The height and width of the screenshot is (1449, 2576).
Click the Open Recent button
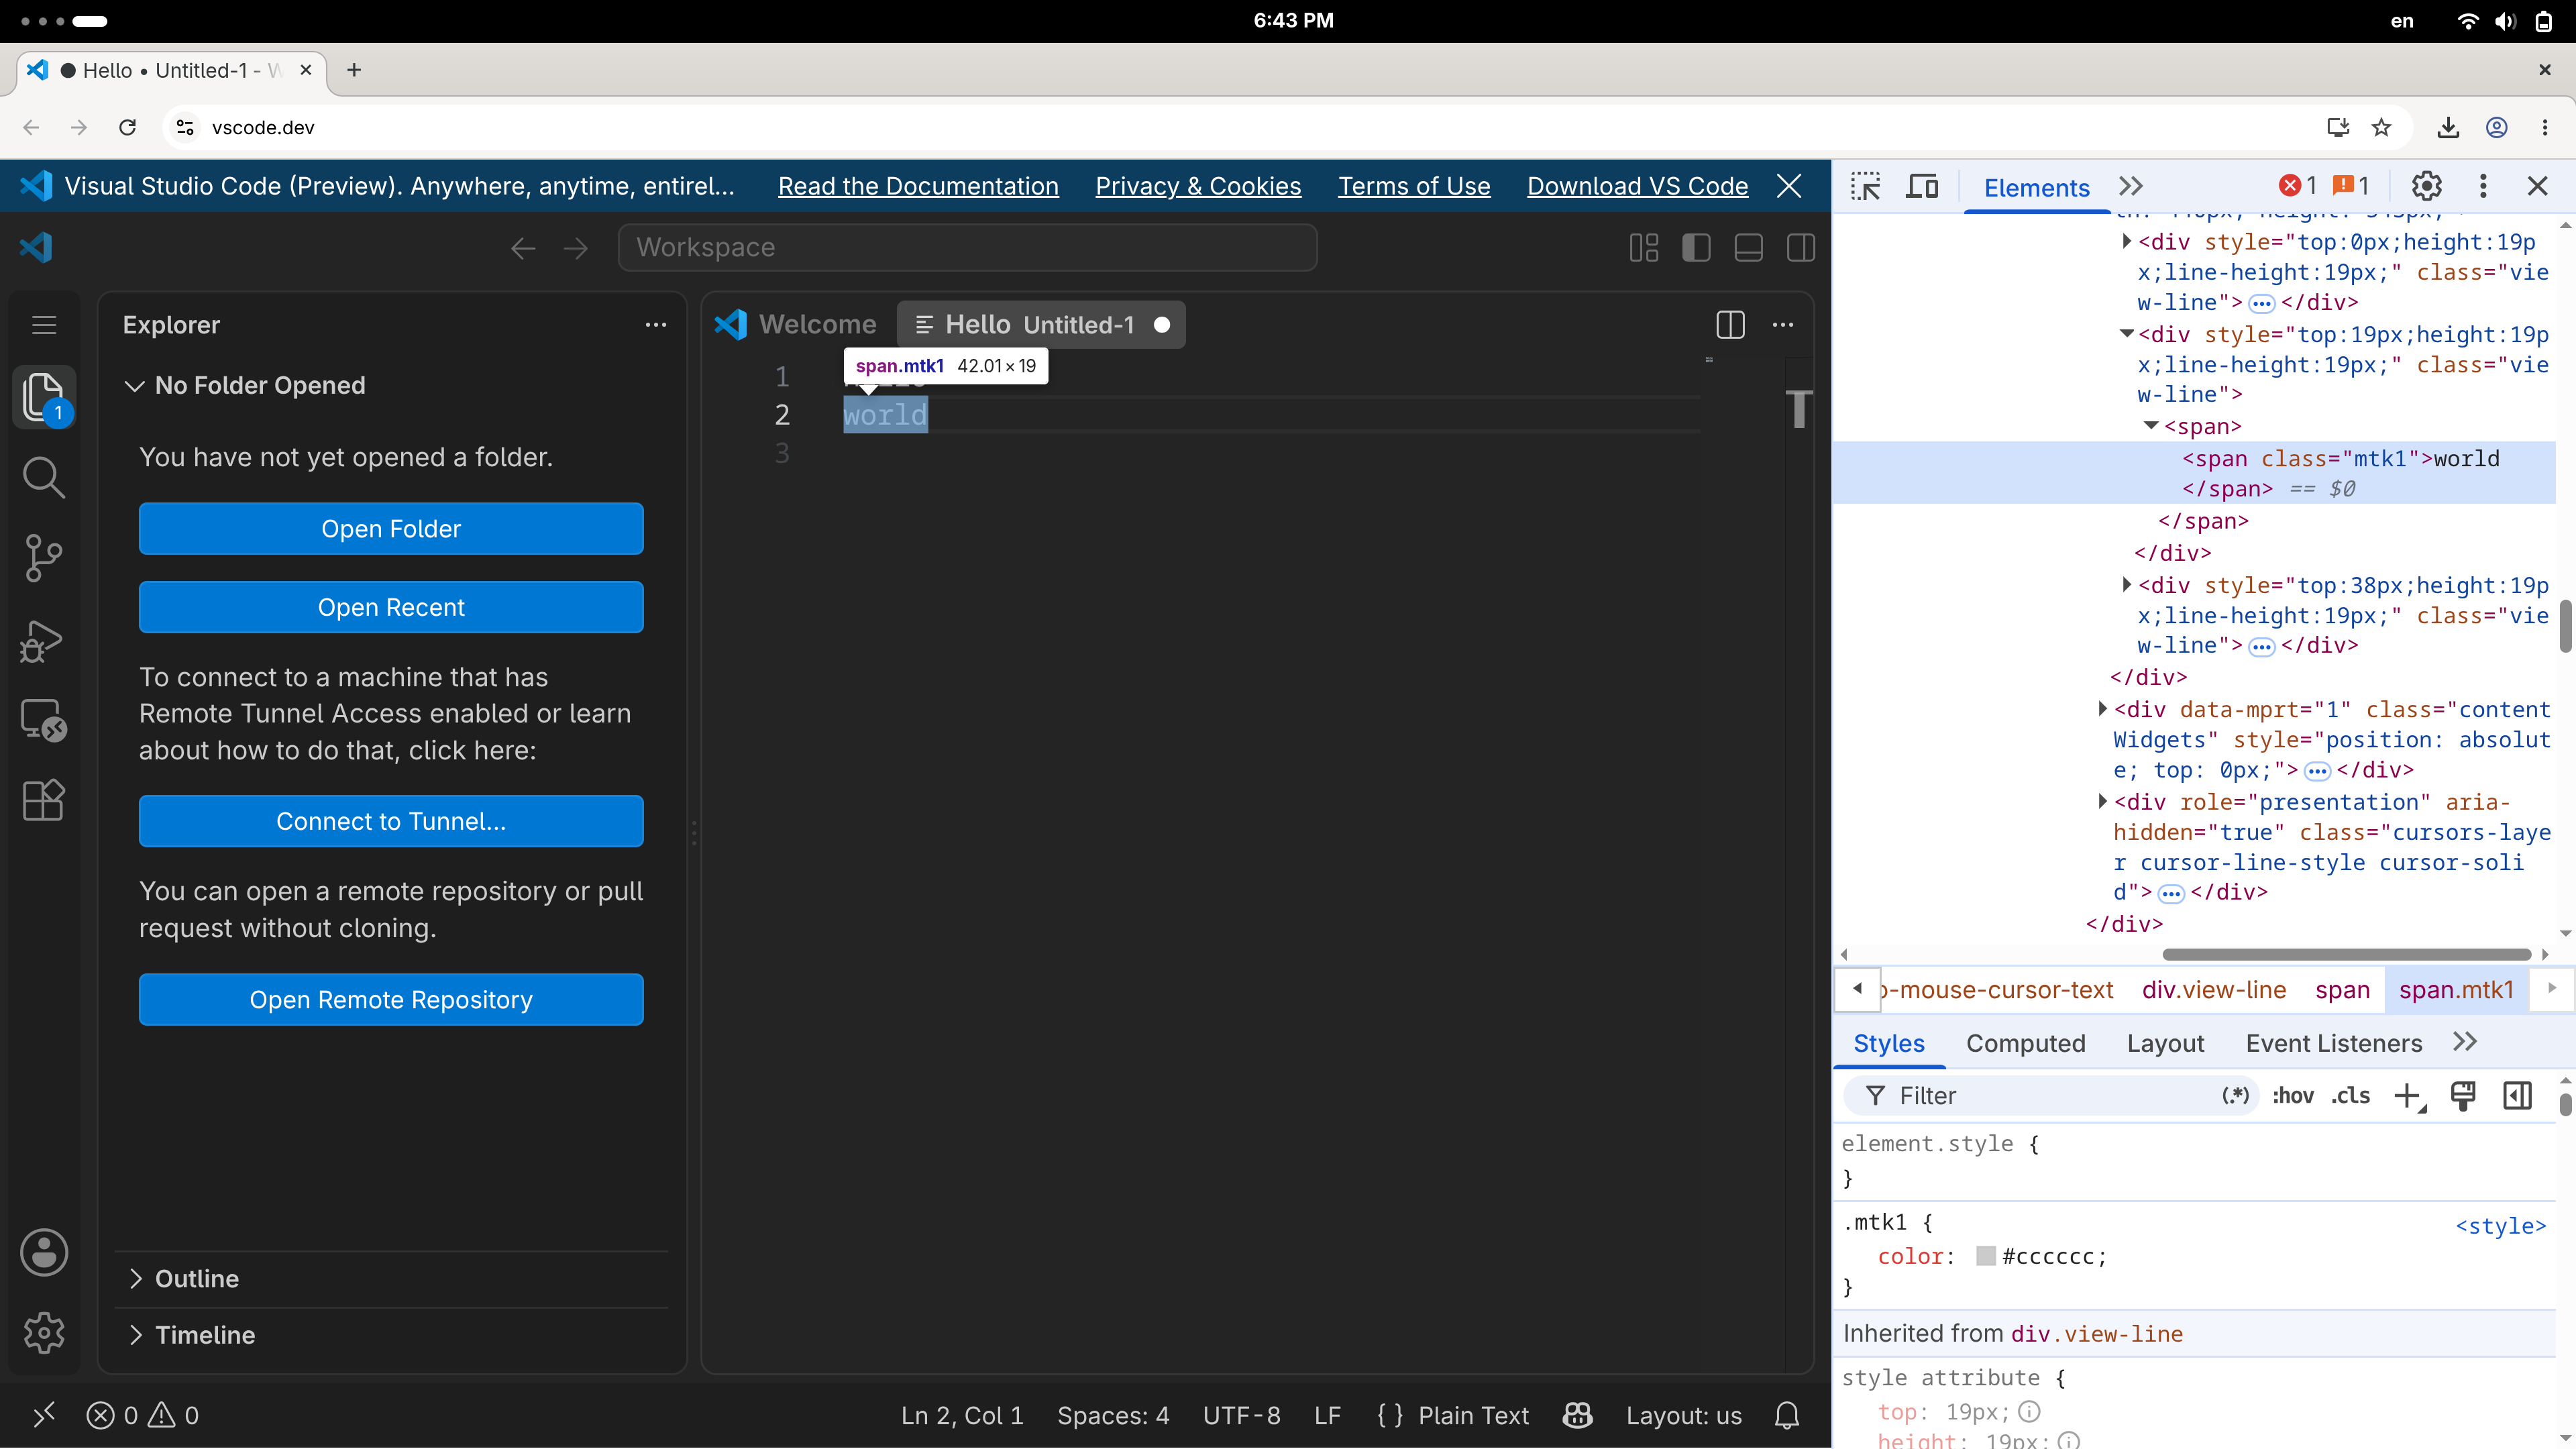(x=391, y=608)
